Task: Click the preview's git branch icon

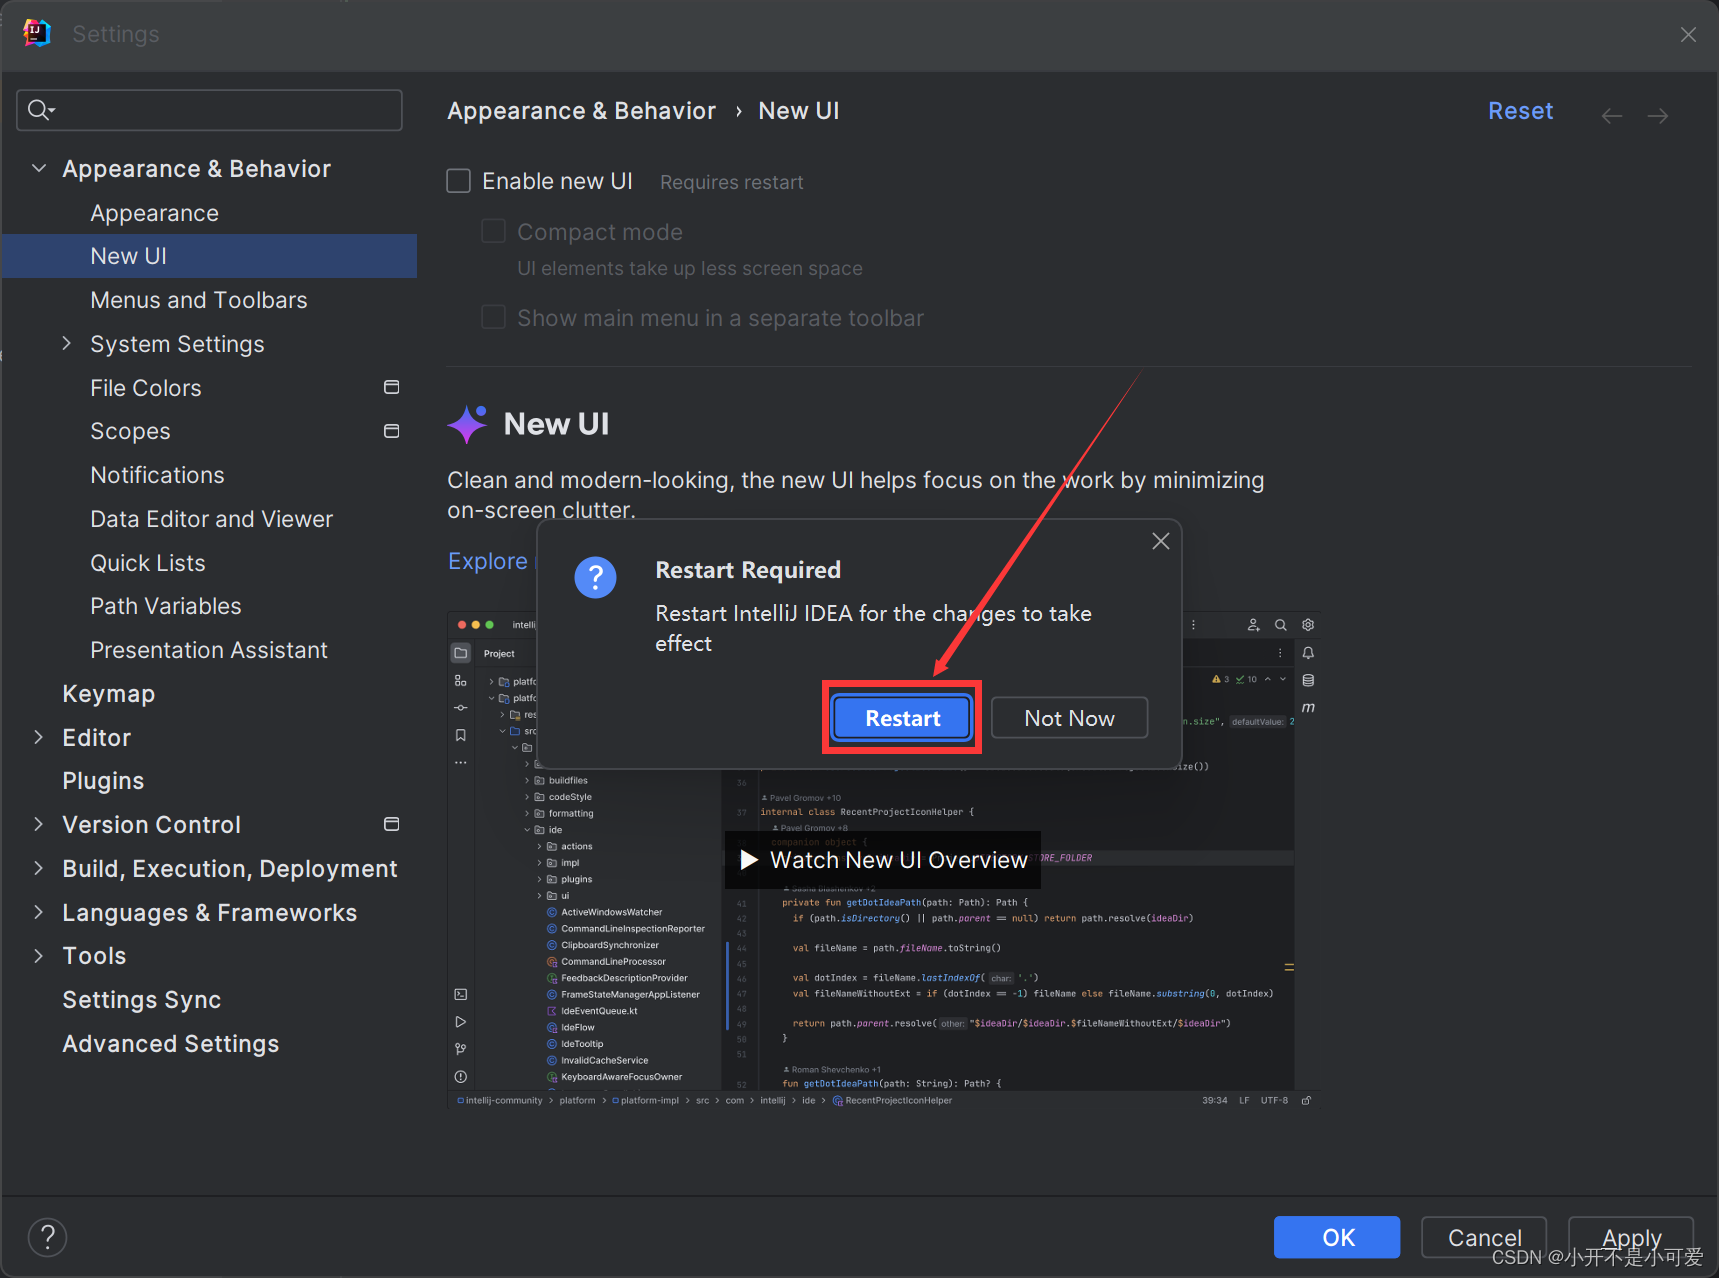Action: 461,1049
